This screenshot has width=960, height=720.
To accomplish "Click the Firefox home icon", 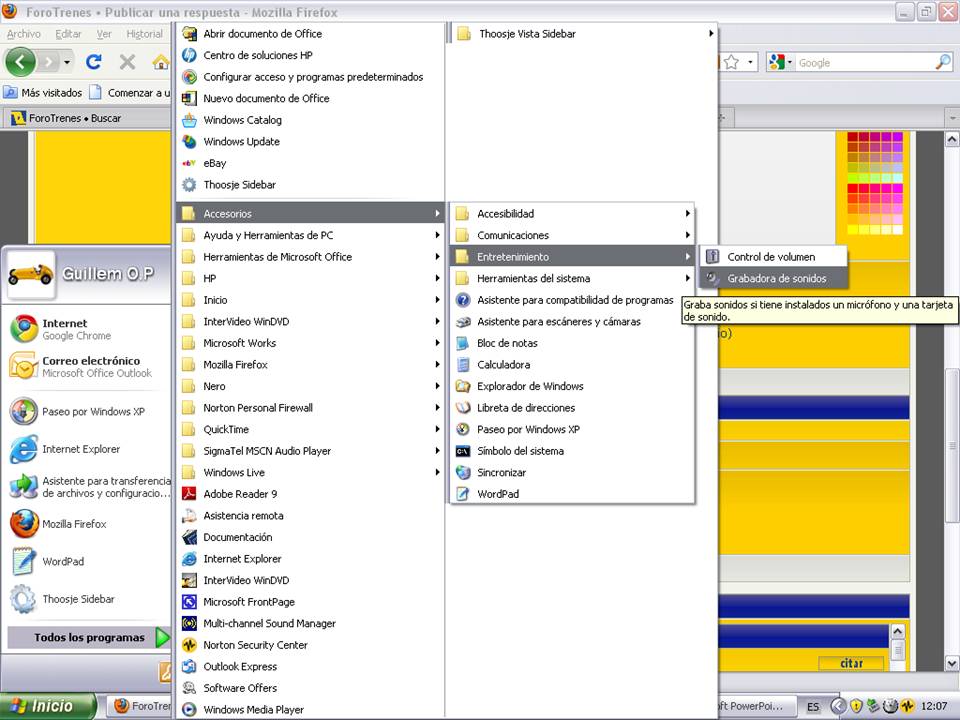I will point(160,62).
